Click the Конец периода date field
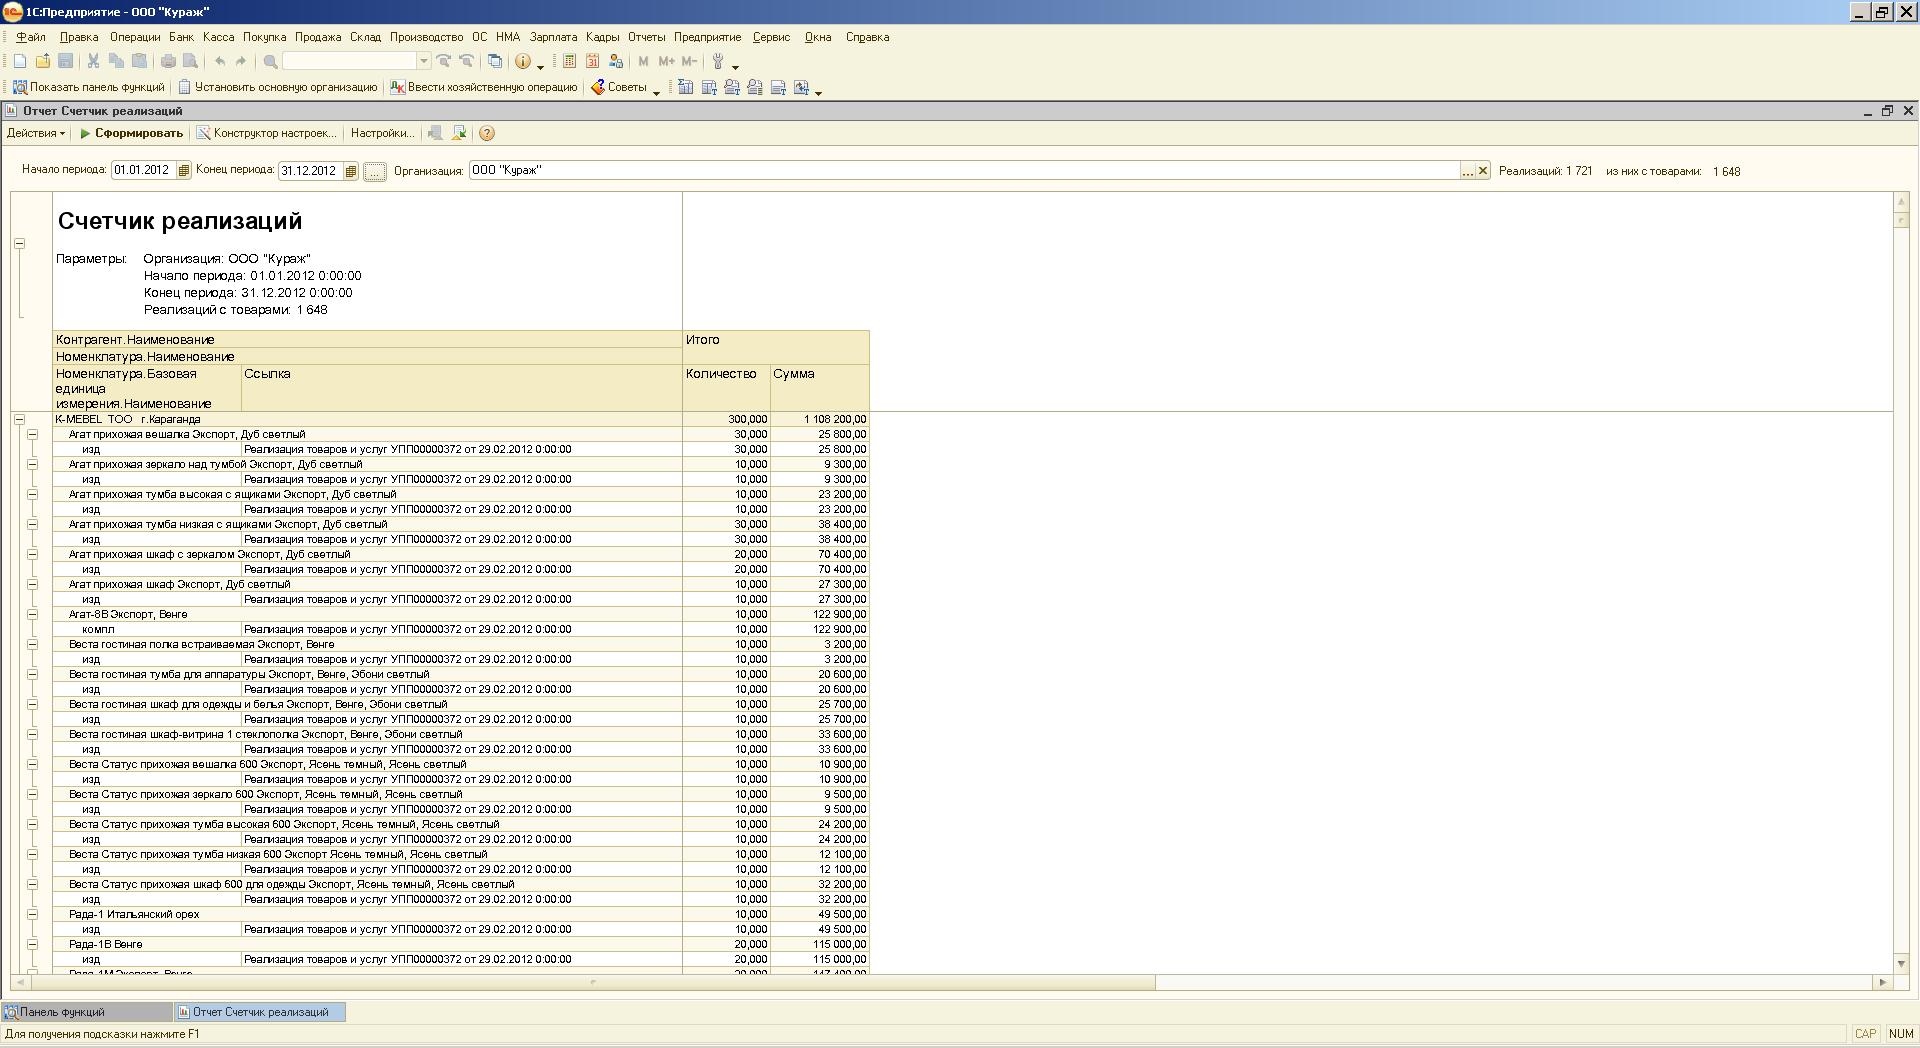 tap(311, 171)
